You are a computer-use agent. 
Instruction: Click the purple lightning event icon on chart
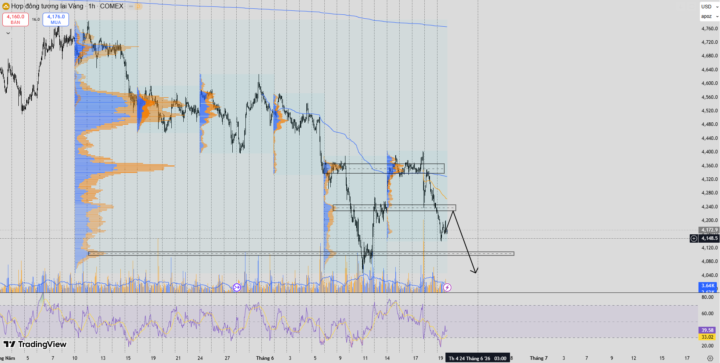pyautogui.click(x=447, y=287)
